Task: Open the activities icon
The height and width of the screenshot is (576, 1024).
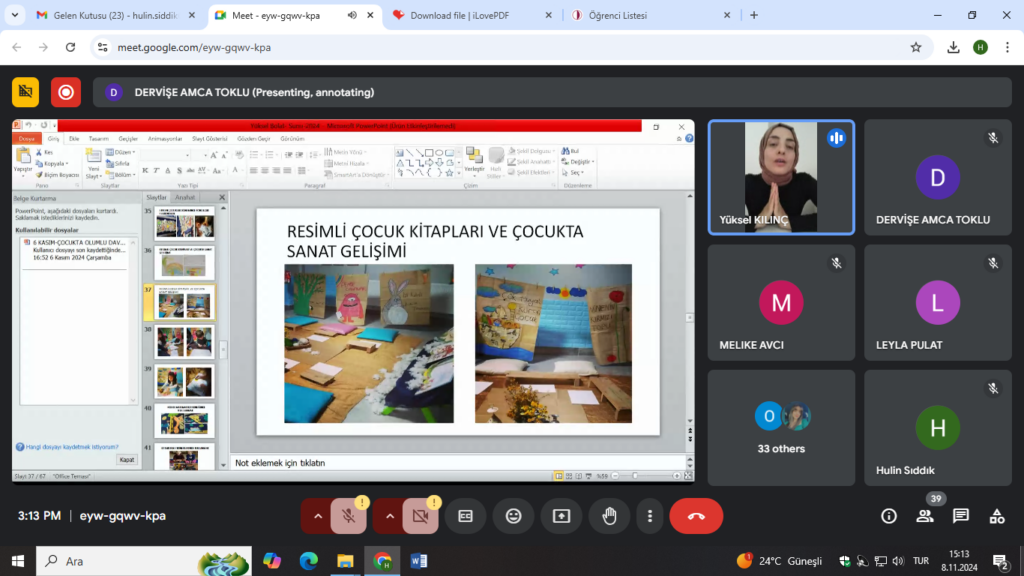Action: 997,516
